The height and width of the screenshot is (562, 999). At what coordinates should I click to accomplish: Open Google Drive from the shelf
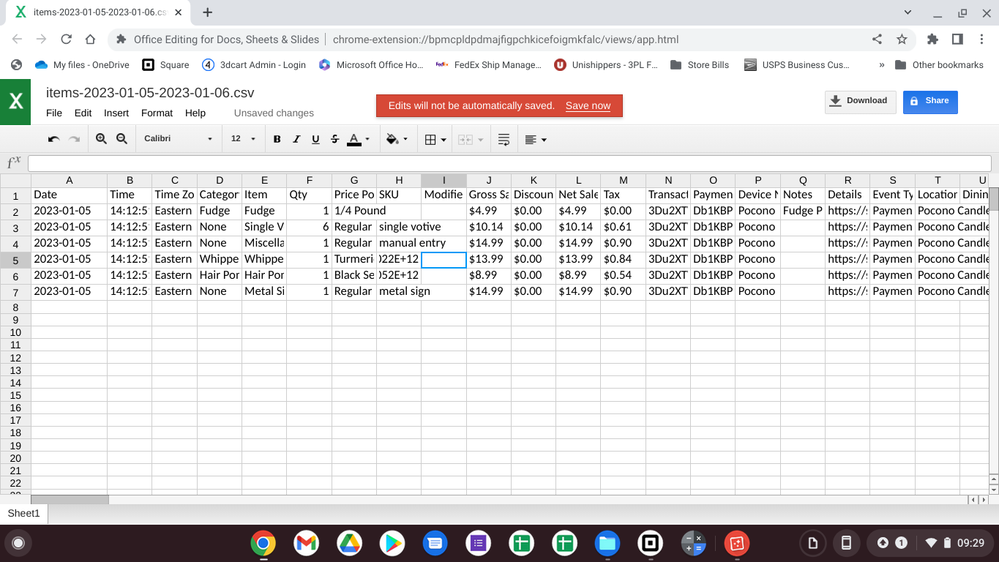click(349, 544)
